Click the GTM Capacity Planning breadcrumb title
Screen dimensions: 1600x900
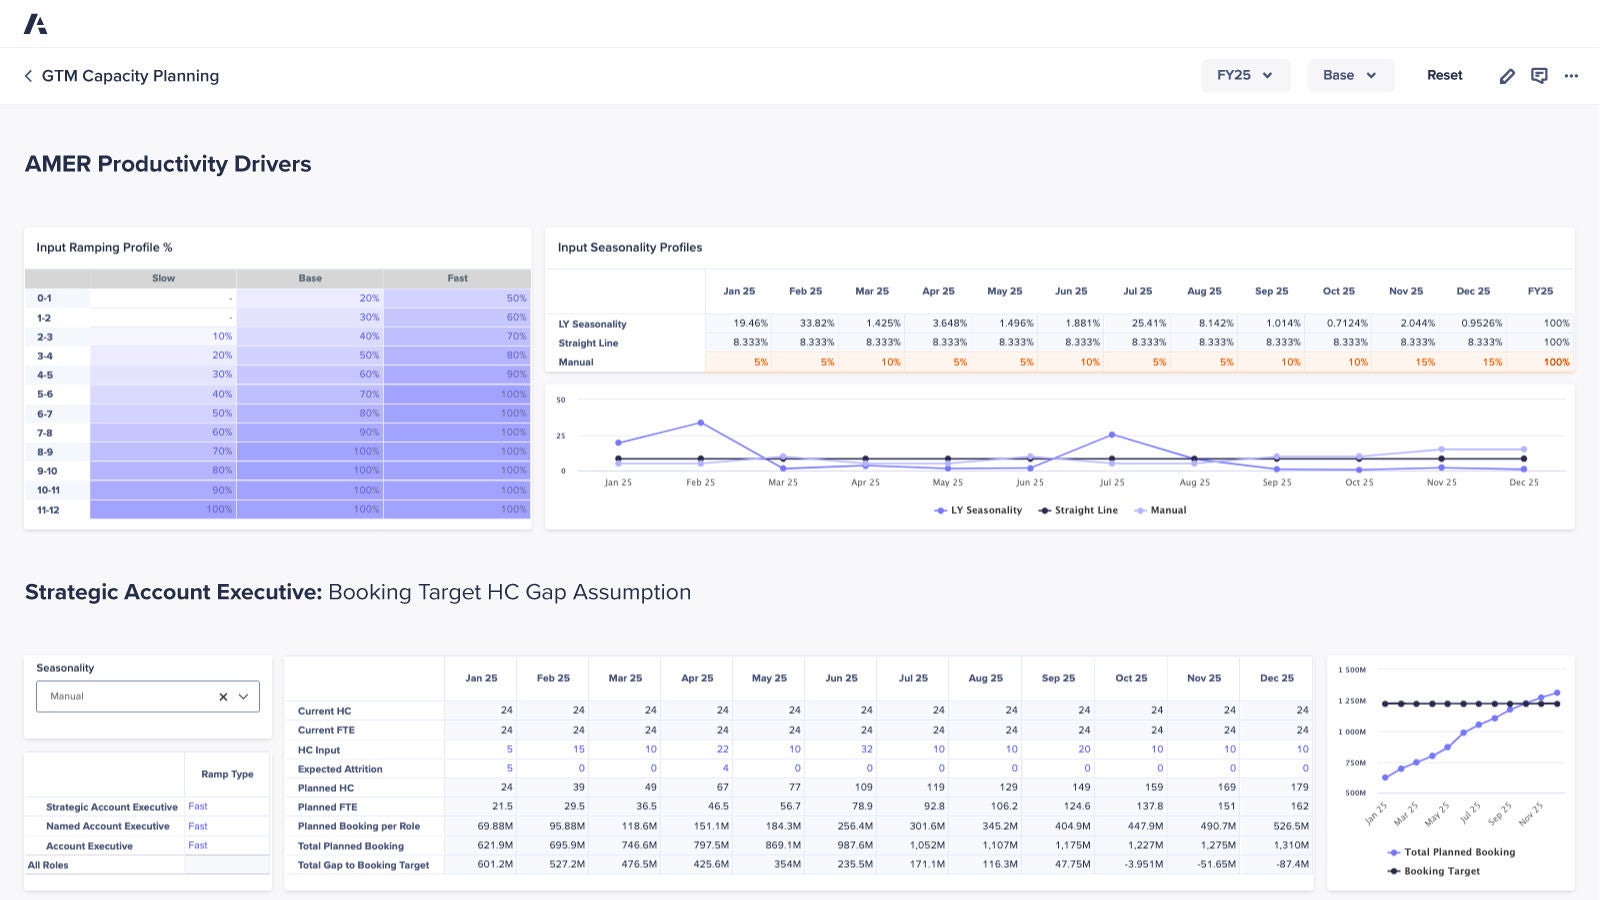point(130,75)
